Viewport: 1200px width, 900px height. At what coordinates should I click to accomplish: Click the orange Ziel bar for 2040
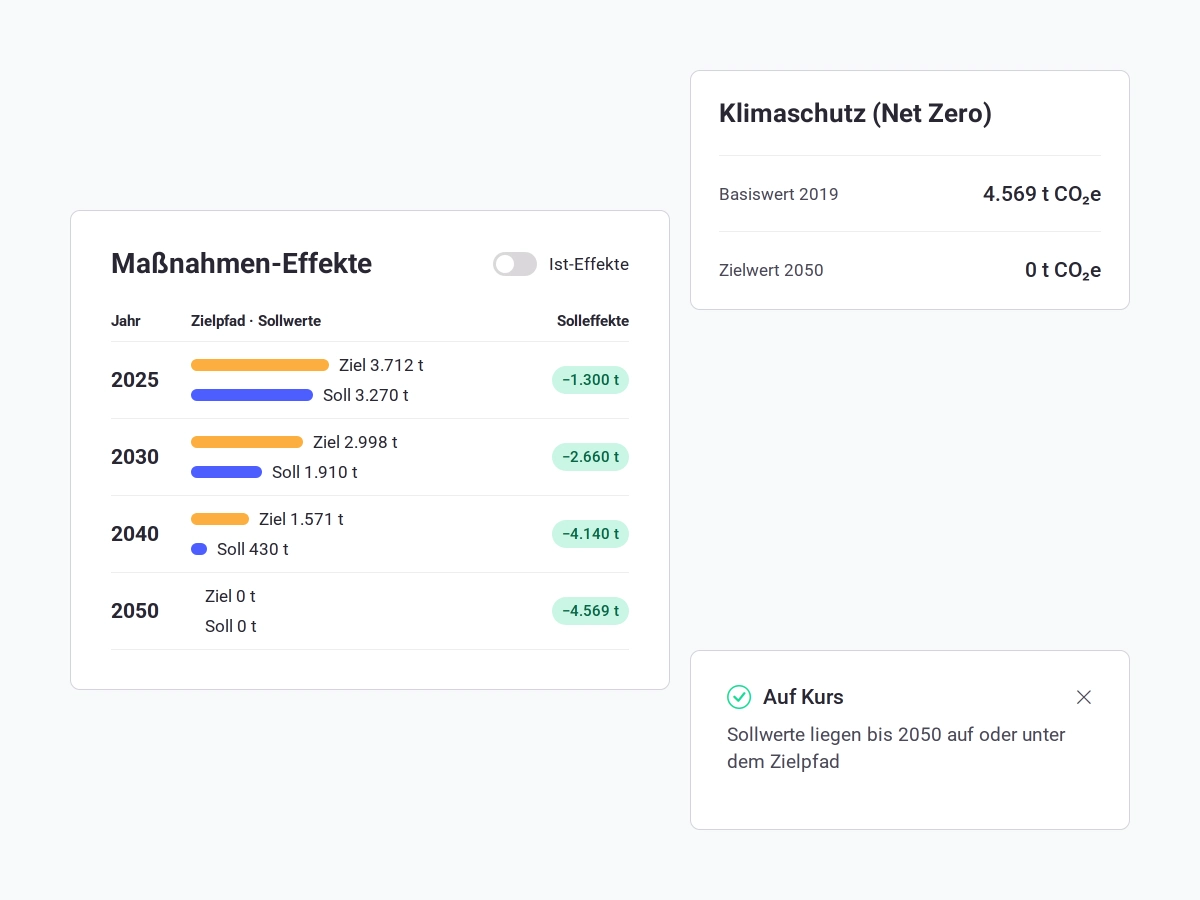point(220,519)
